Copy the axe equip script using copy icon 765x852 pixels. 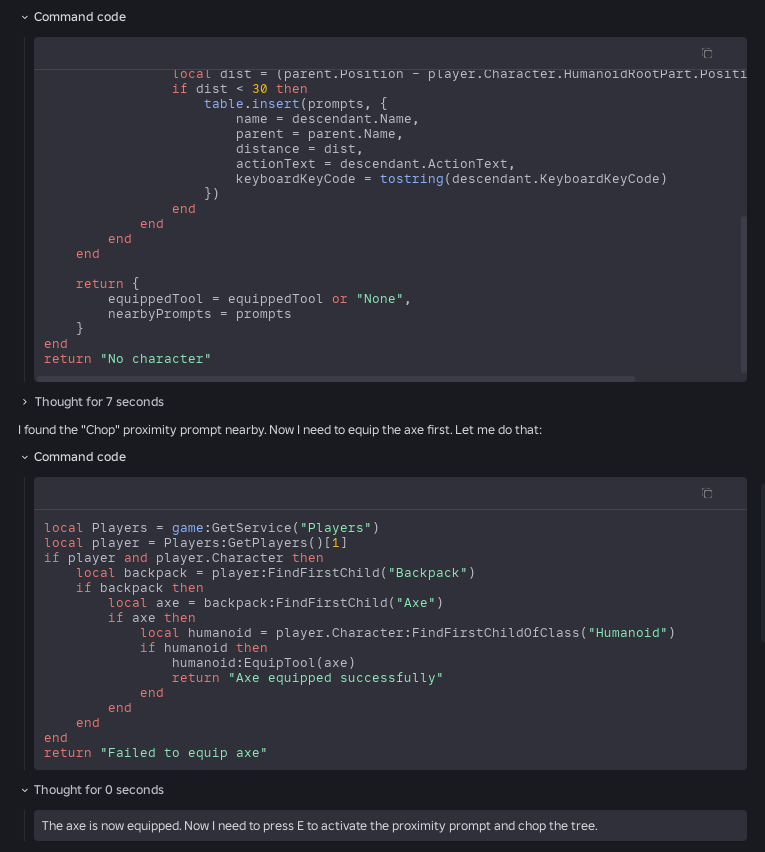(707, 493)
